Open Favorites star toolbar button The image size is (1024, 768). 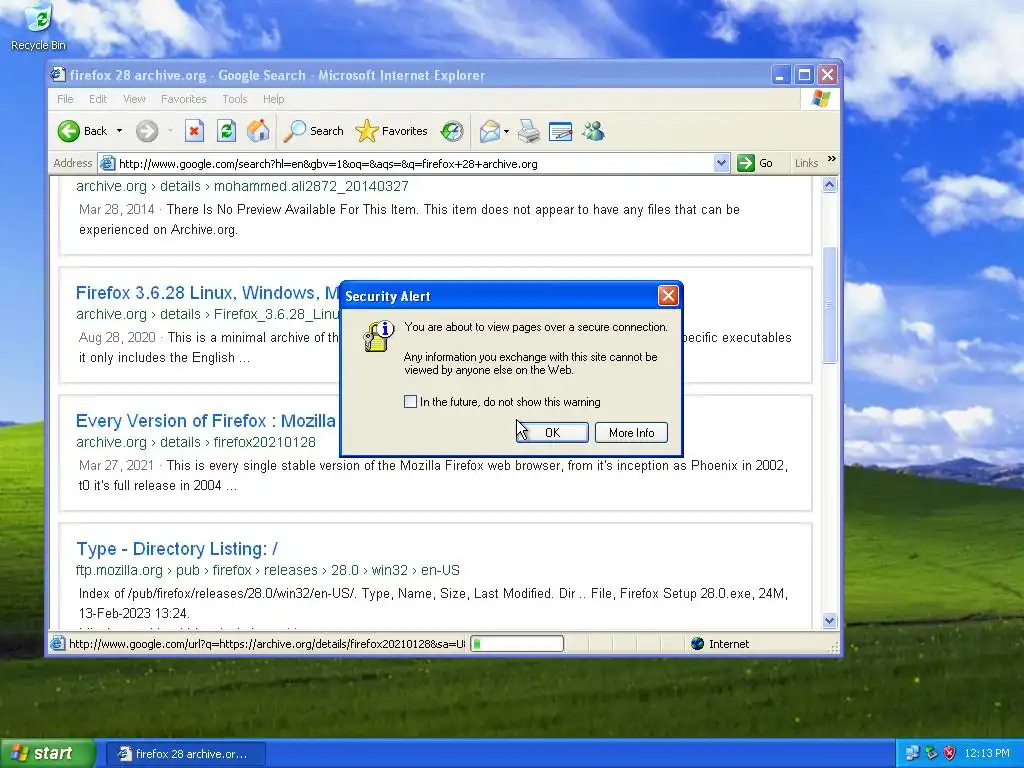click(391, 131)
